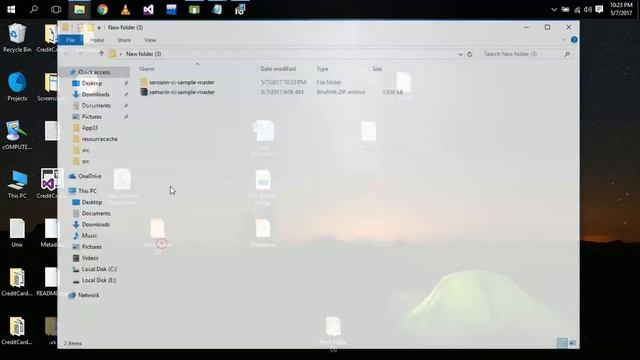Open Pictures under Quick access
Viewport: 640px width, 360px height.
pos(91,117)
